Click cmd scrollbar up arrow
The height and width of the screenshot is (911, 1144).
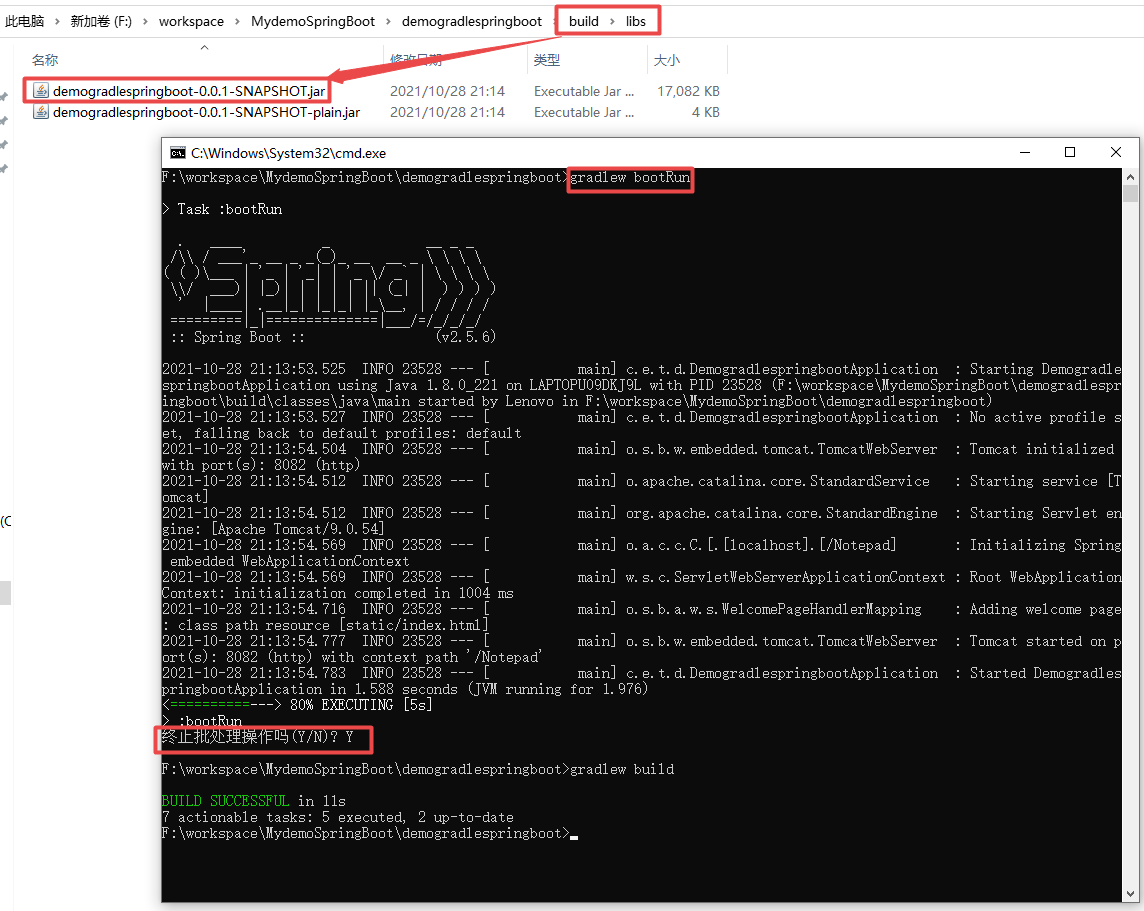click(x=1130, y=177)
